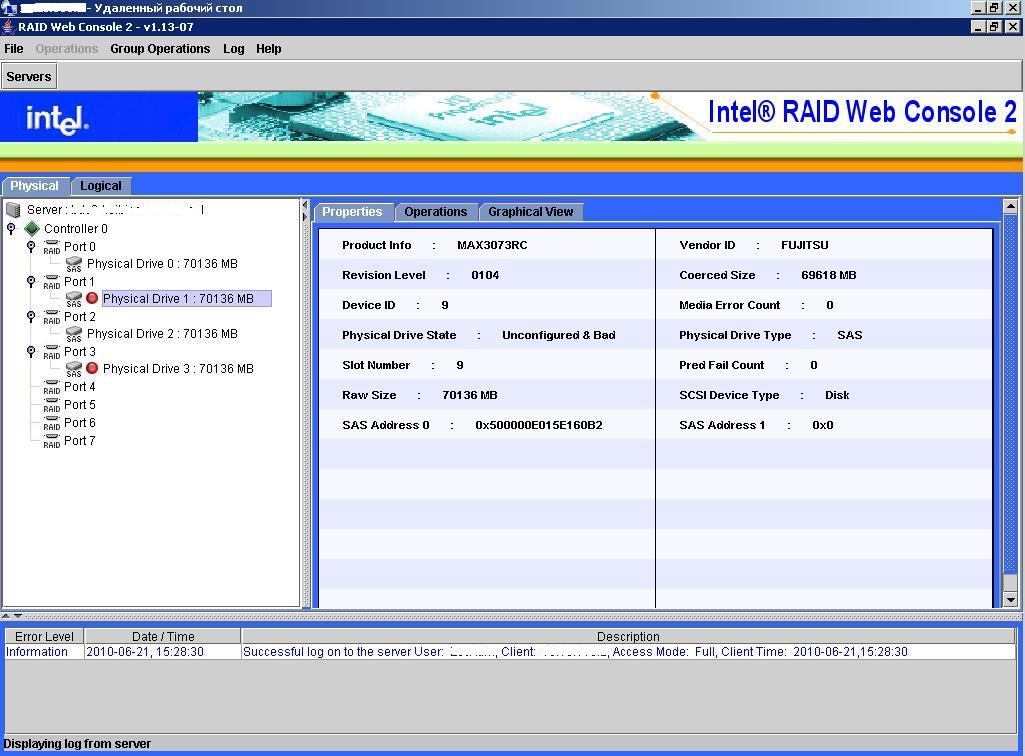The image size is (1025, 756).
Task: Click the Server icon in the tree
Action: pyautogui.click(x=13, y=210)
